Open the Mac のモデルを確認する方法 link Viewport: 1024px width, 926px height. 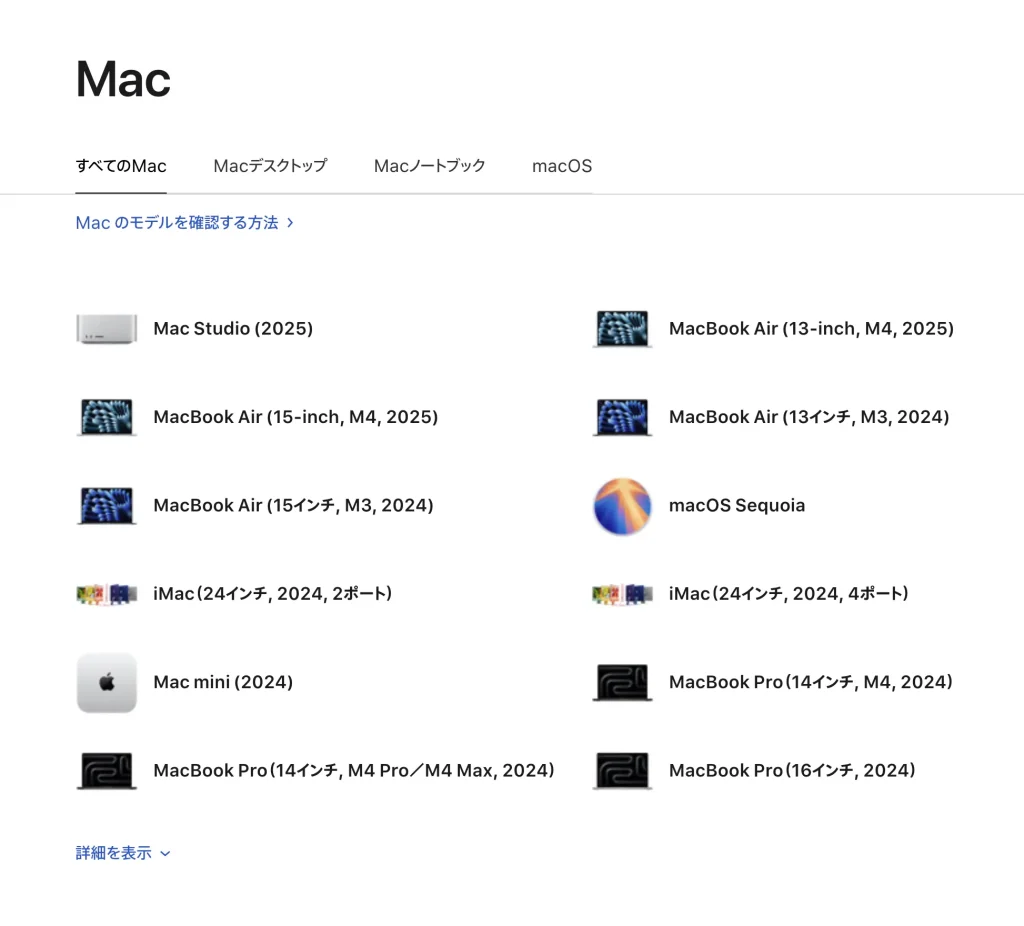click(185, 223)
